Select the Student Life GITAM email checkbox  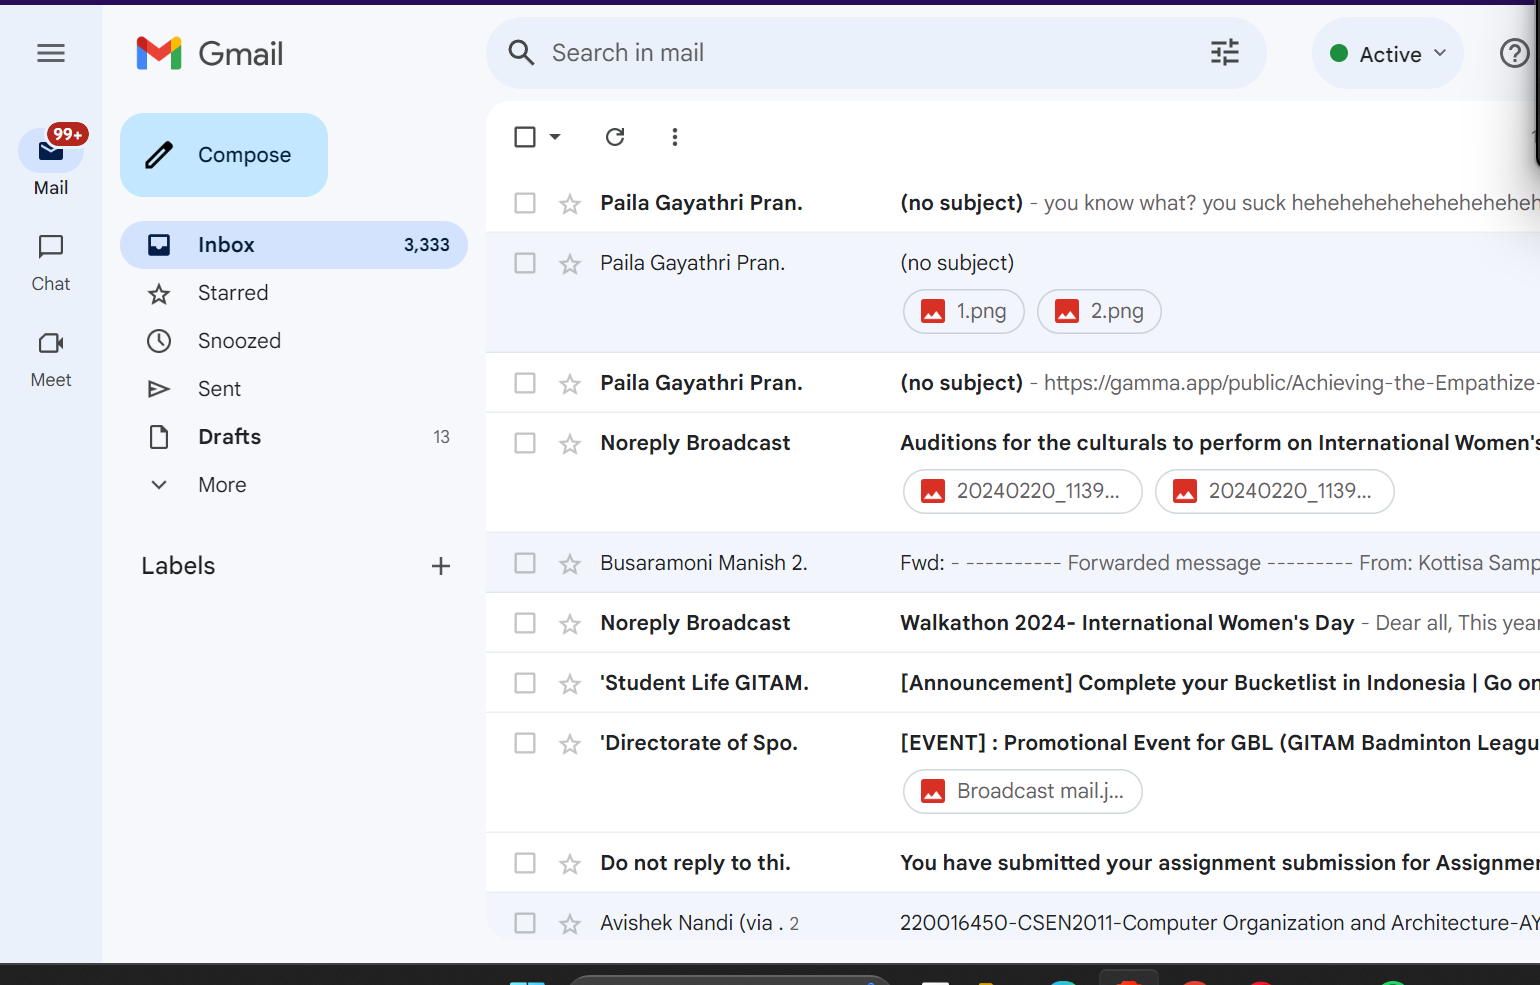tap(525, 683)
